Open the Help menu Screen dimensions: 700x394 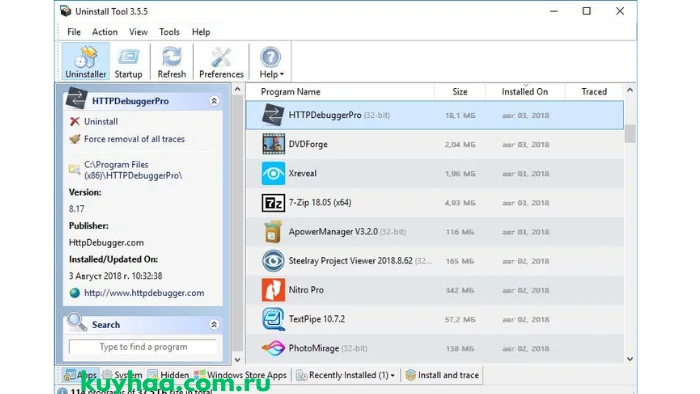[201, 32]
